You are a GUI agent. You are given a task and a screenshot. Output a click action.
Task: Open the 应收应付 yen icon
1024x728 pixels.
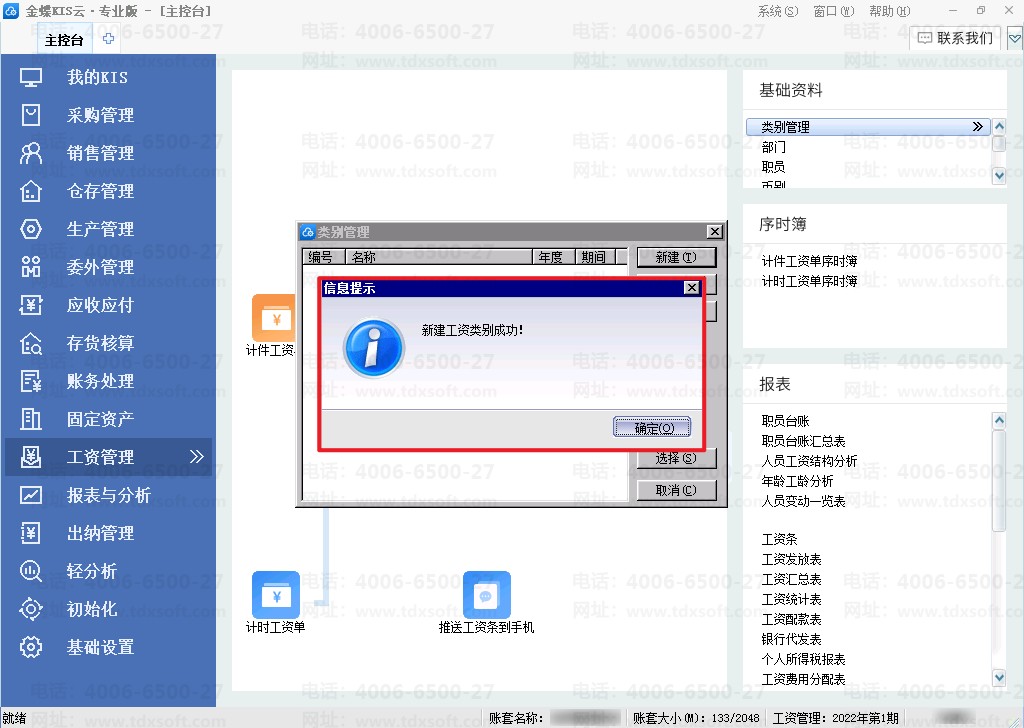coord(31,305)
